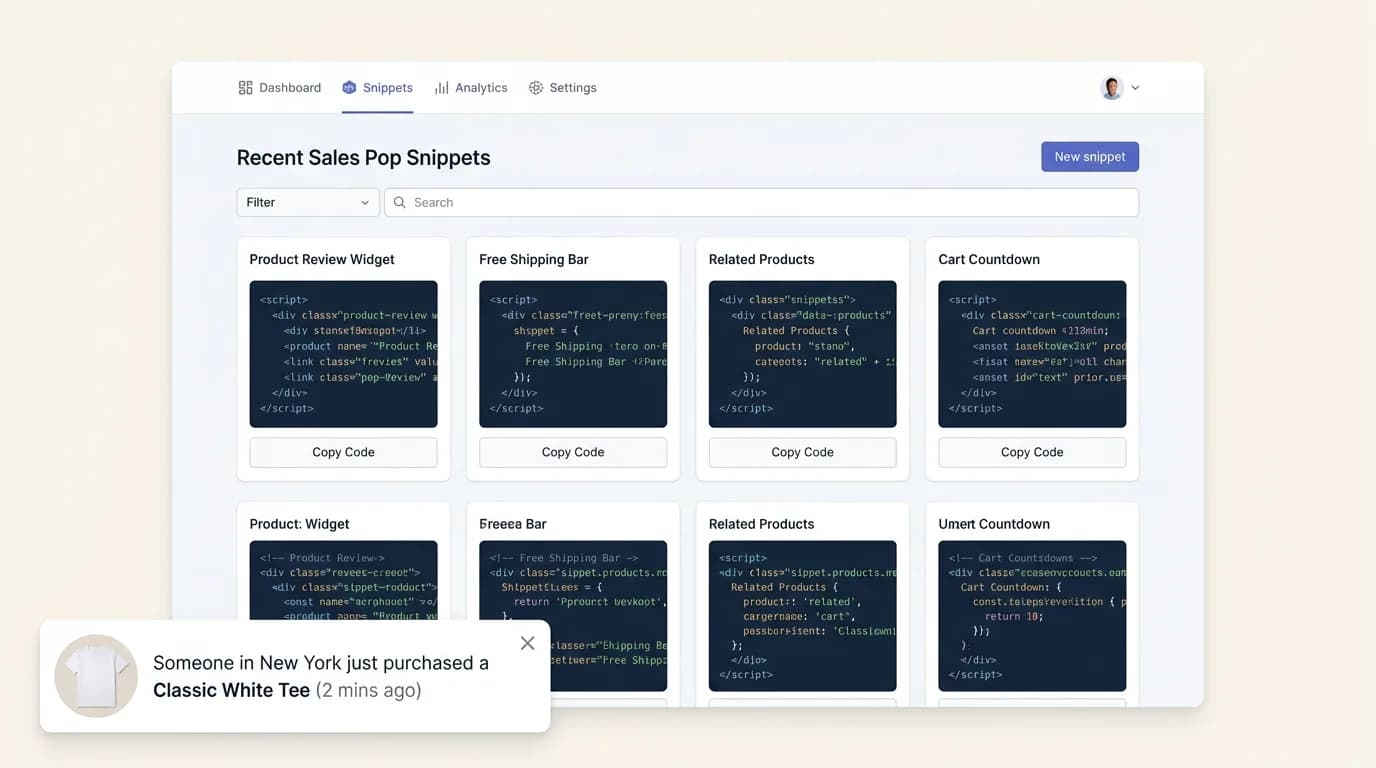Screen dimensions: 1376x768
Task: Copy Code for top Related Products card
Action: (802, 452)
